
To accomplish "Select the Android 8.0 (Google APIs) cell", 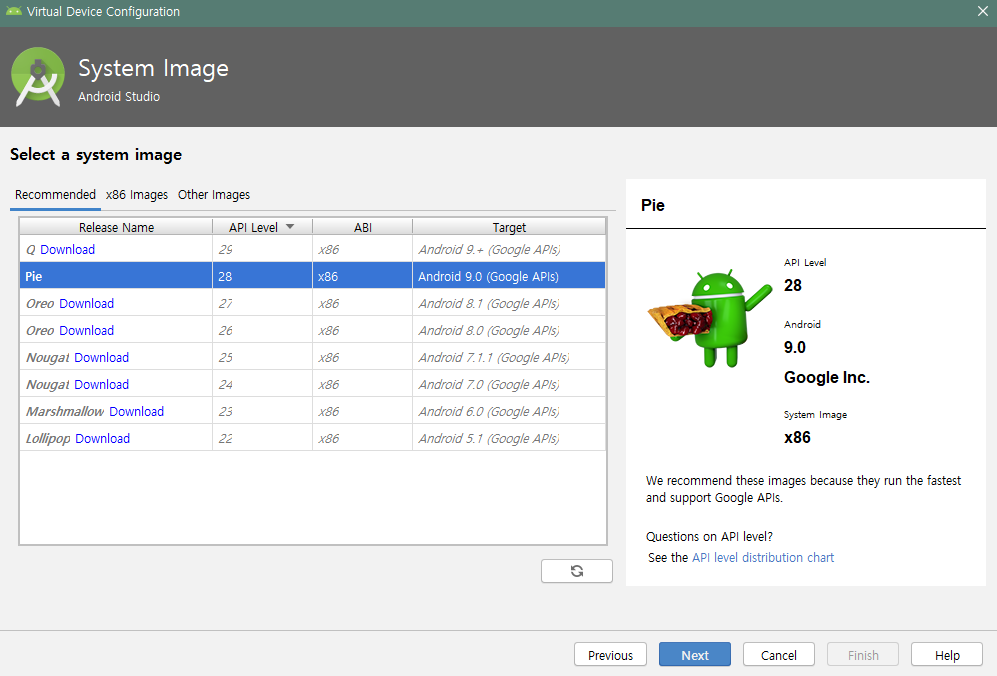I will coord(509,331).
